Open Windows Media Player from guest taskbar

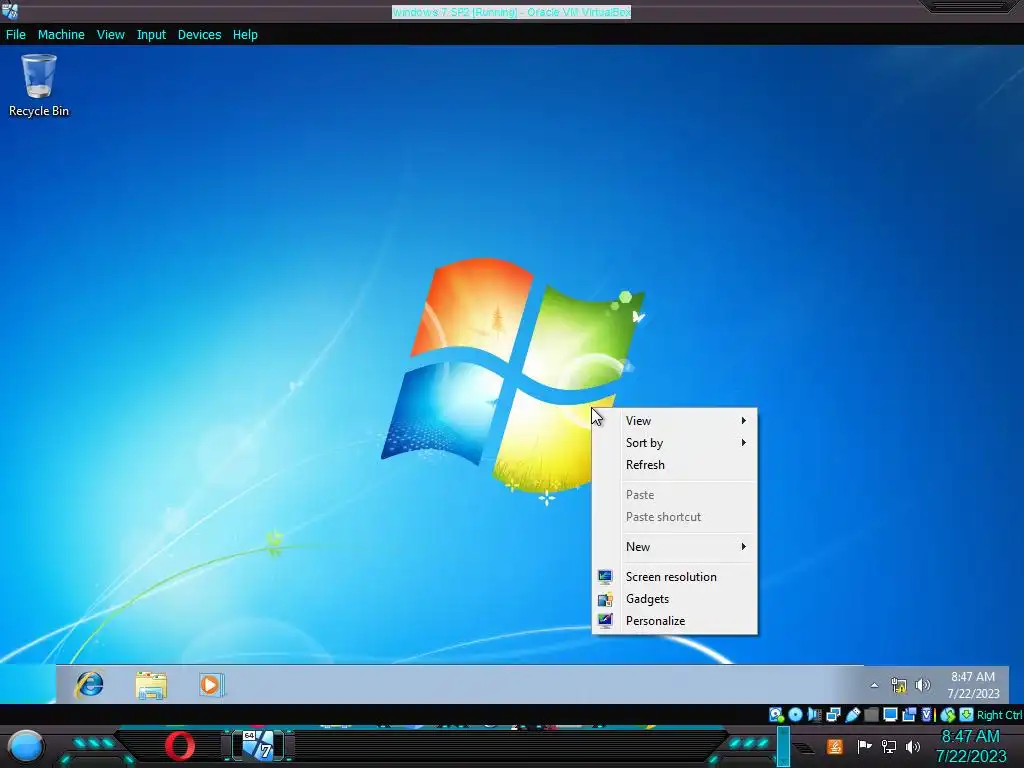[212, 685]
